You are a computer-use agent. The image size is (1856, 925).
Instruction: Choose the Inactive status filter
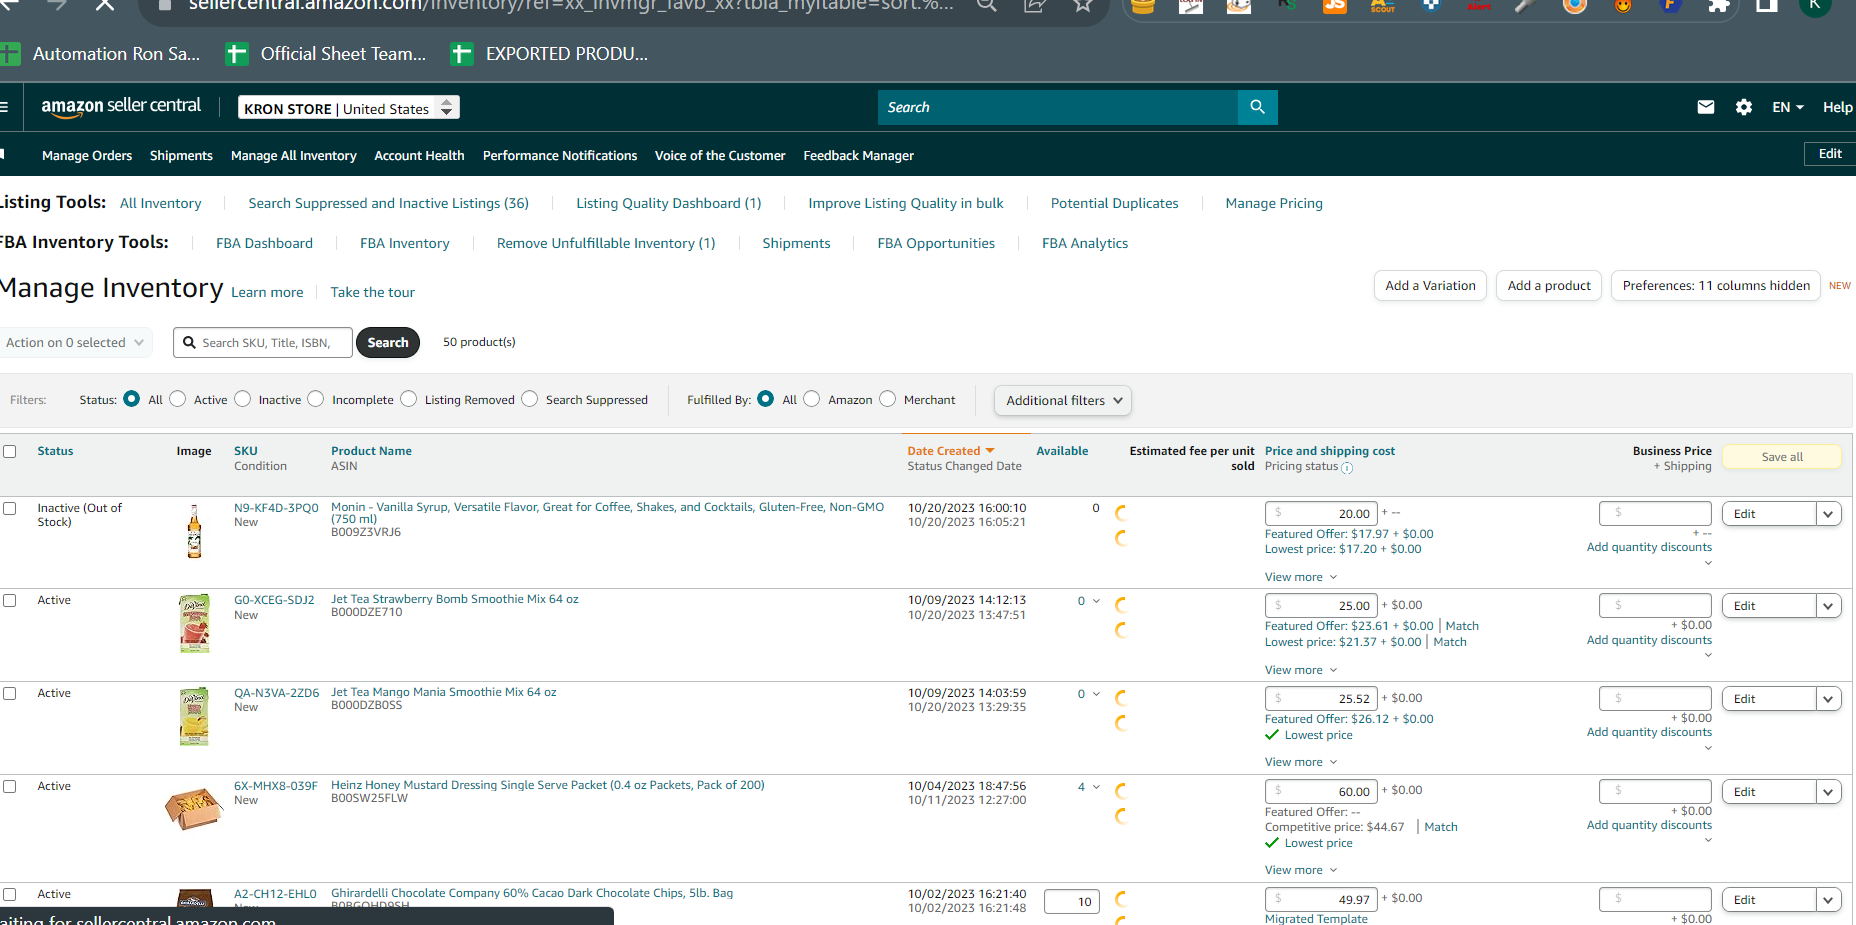(x=243, y=399)
